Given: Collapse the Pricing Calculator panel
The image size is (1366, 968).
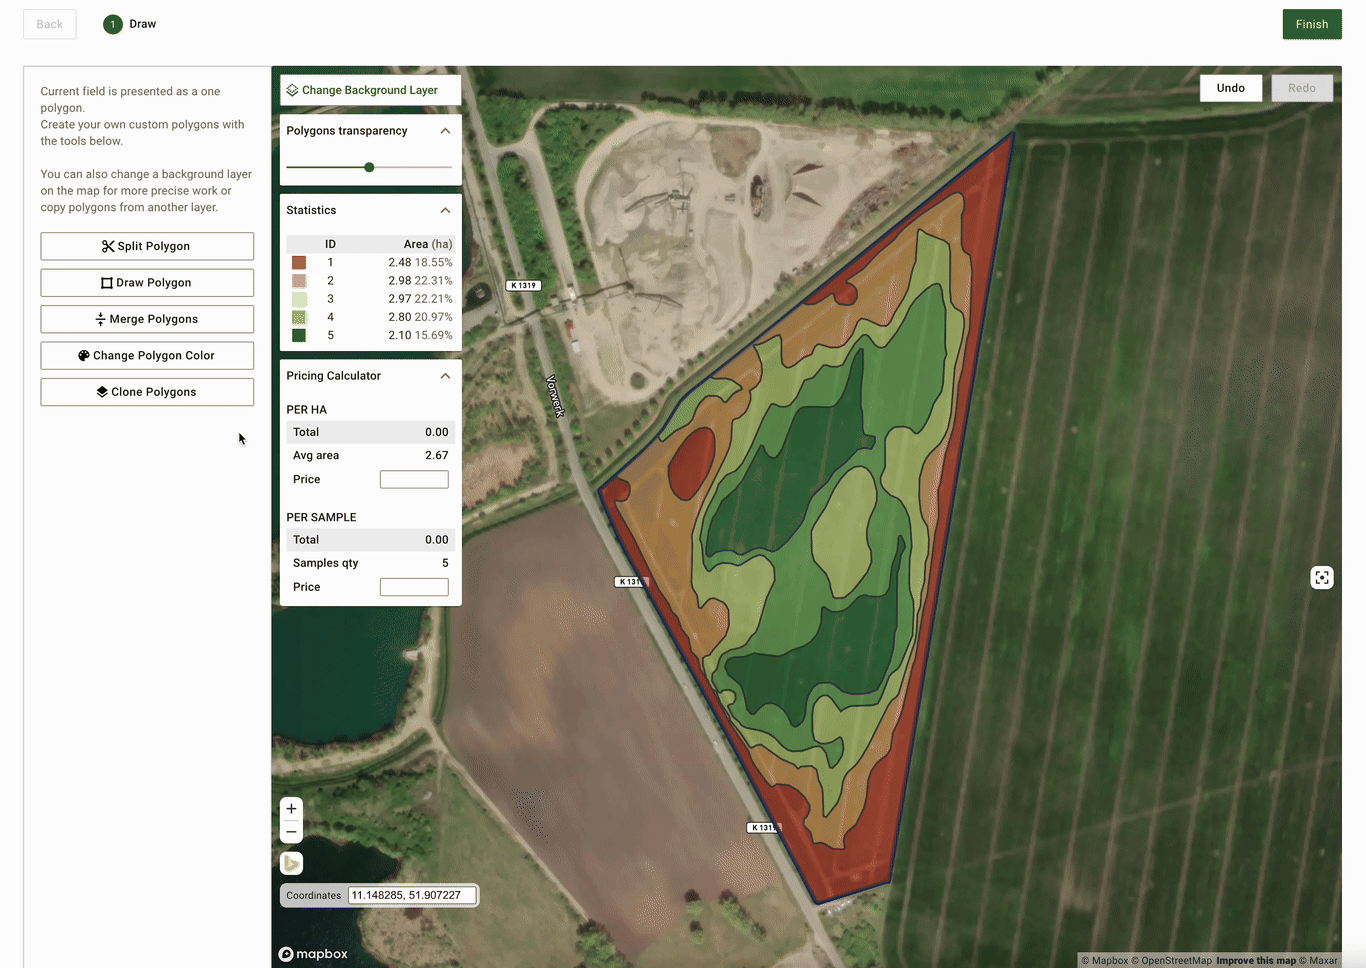Looking at the screenshot, I should (445, 376).
